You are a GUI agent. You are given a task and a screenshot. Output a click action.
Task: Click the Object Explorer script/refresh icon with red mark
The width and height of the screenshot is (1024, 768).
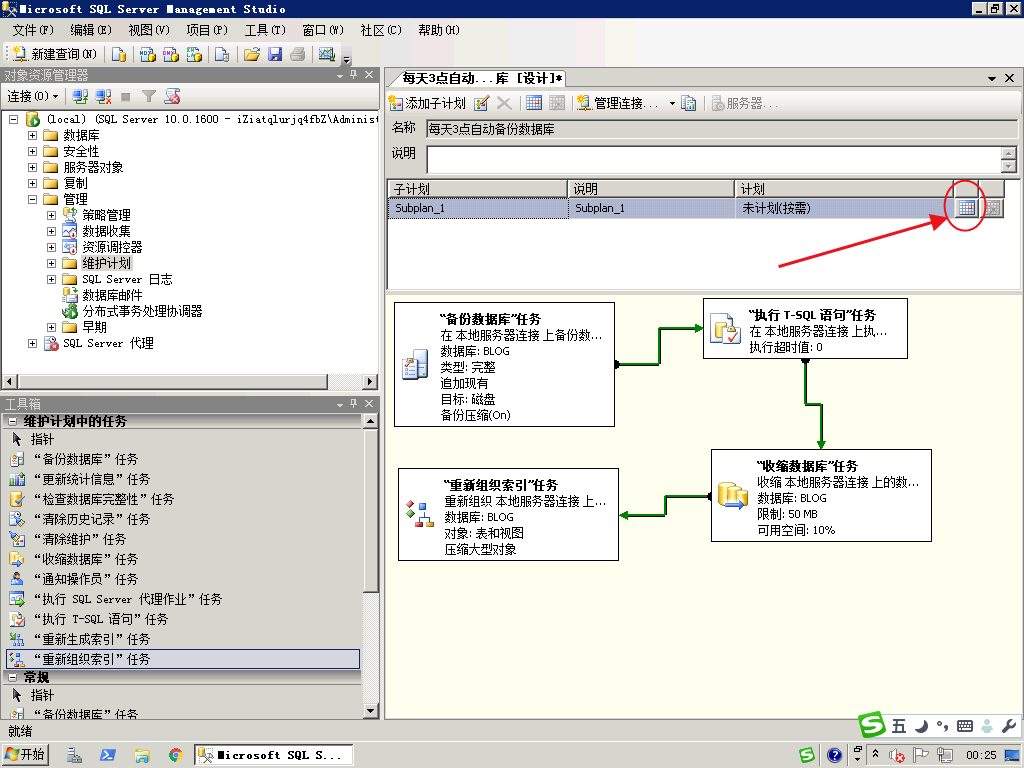172,97
